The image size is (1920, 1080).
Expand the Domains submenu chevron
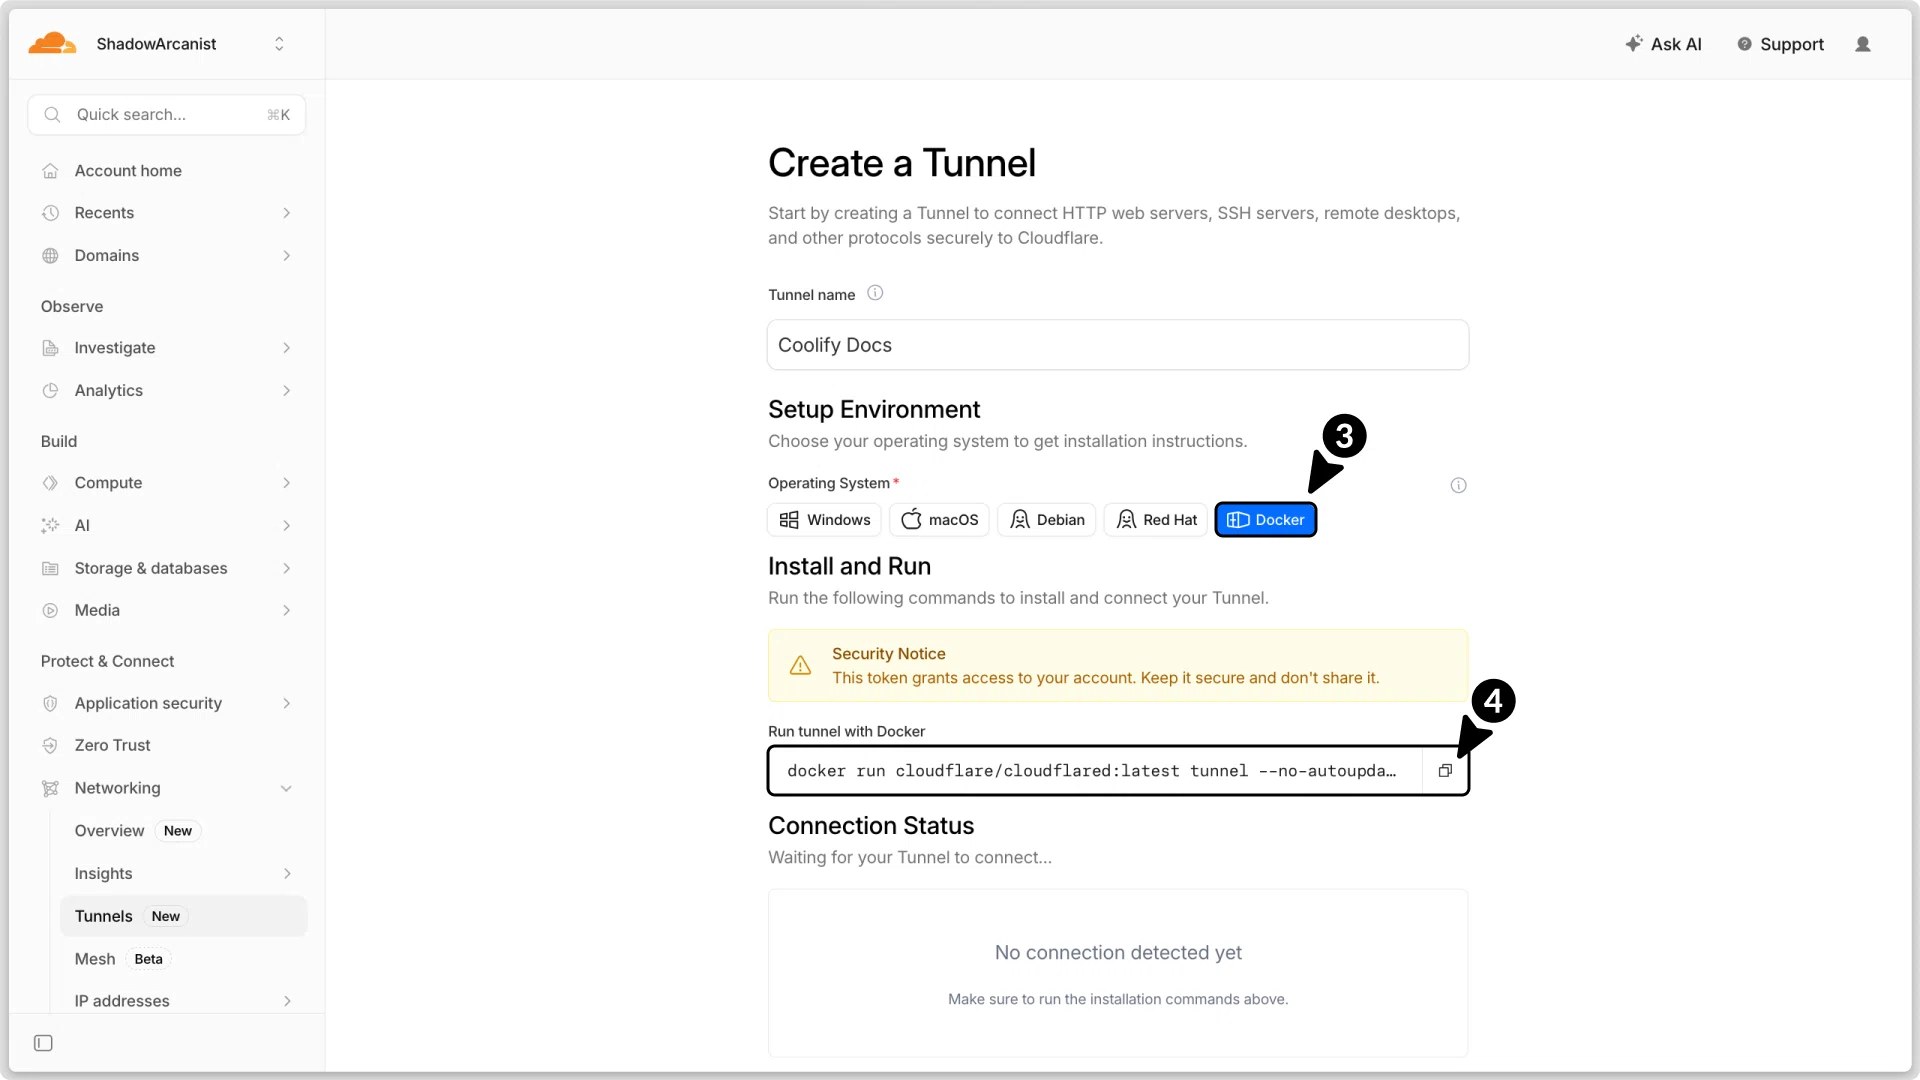click(287, 256)
